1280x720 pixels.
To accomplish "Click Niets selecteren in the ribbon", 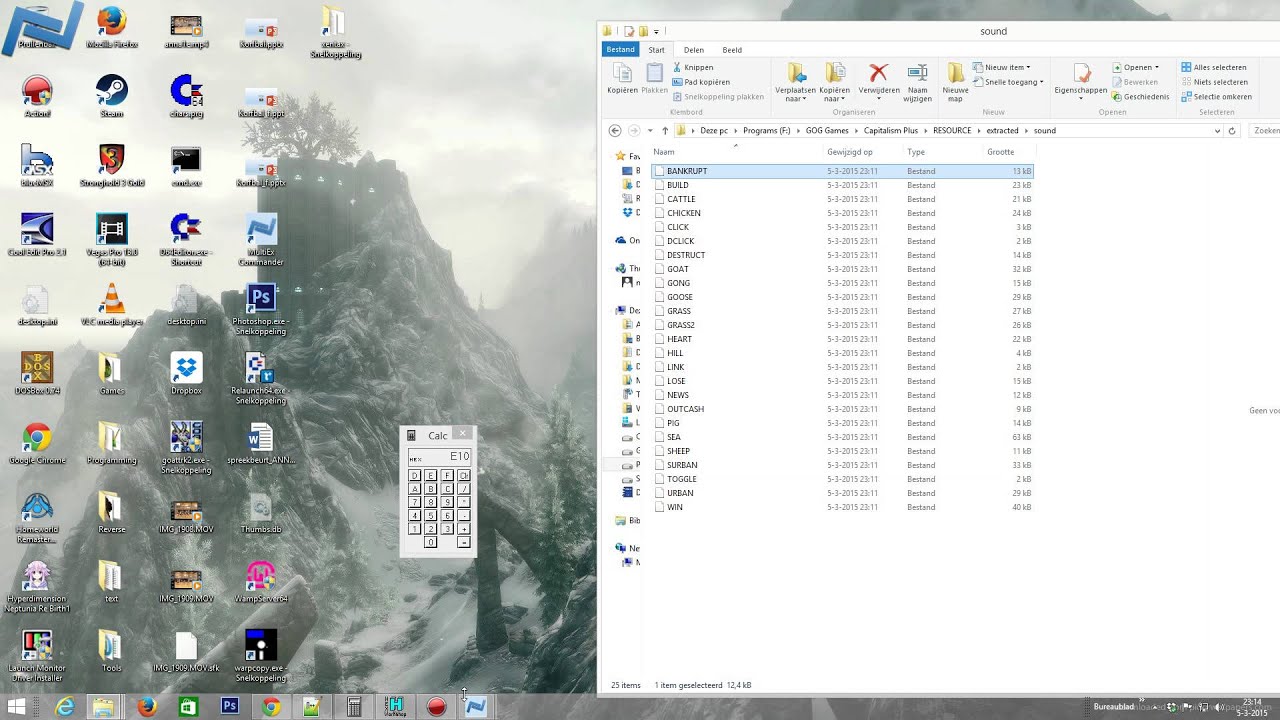I will click(1214, 82).
